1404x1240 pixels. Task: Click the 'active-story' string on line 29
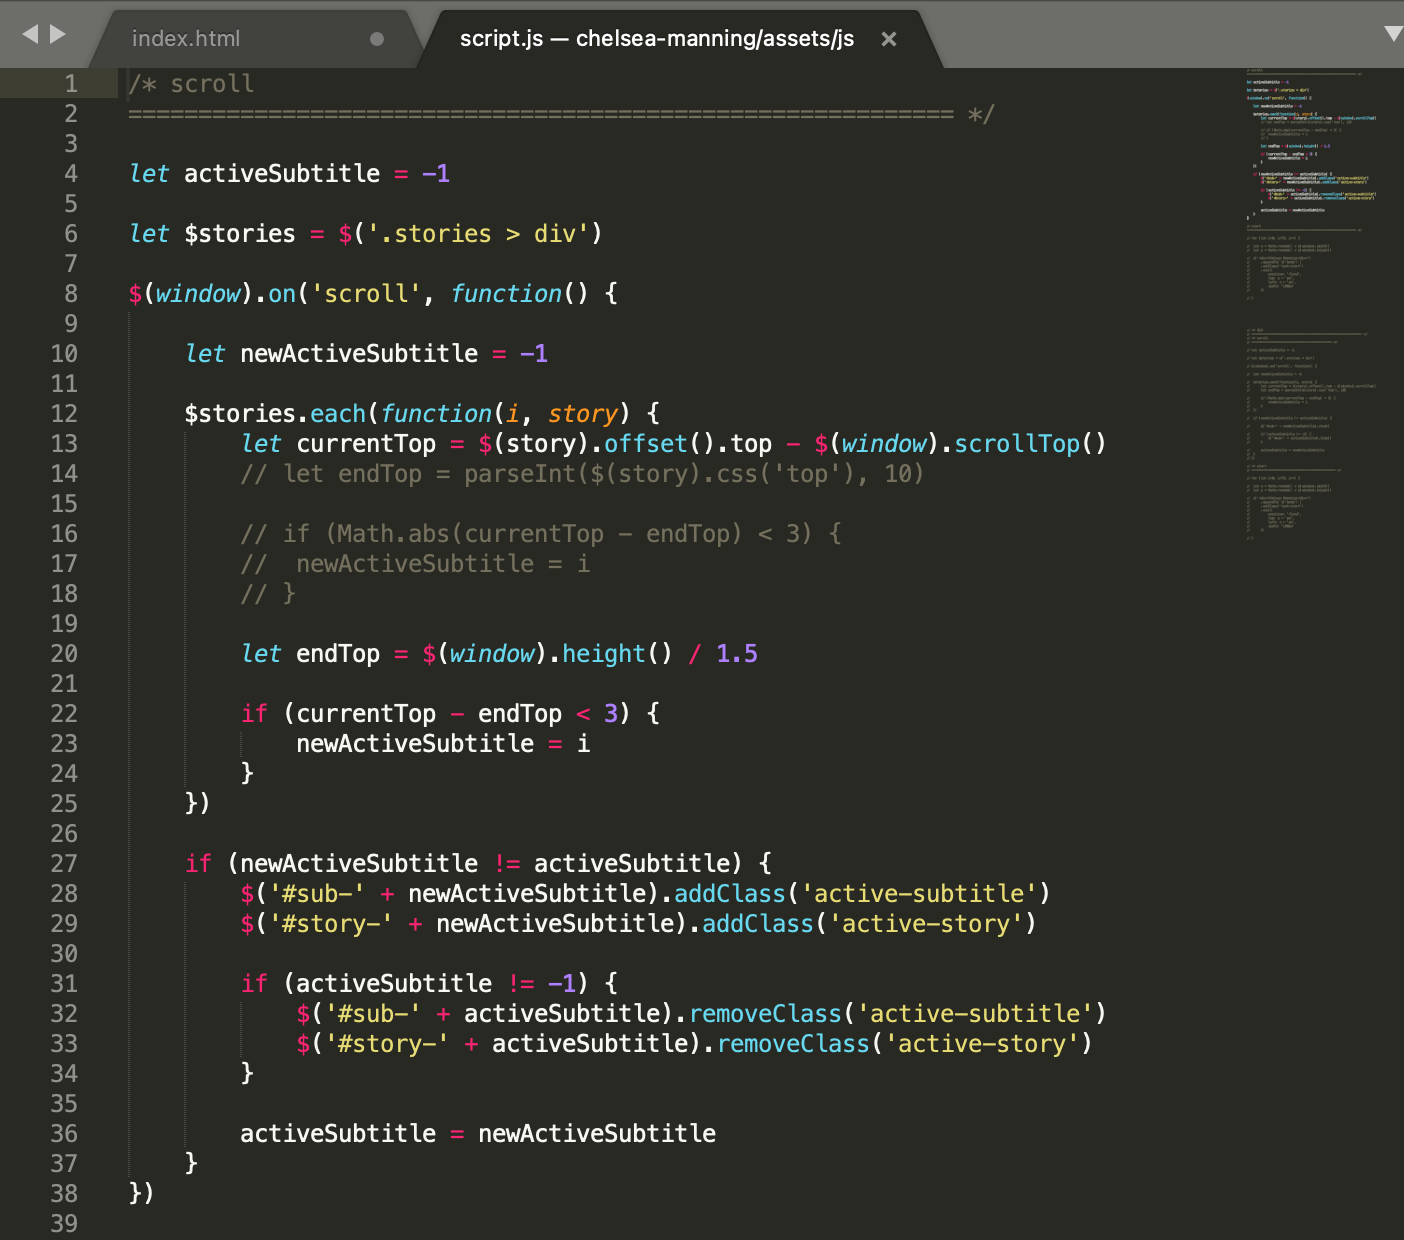coord(925,924)
